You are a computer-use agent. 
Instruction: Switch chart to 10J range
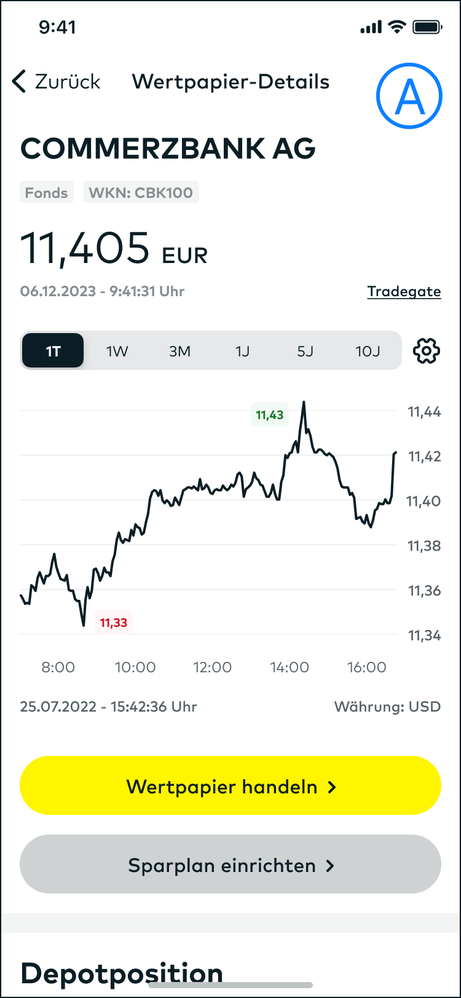[x=367, y=351]
